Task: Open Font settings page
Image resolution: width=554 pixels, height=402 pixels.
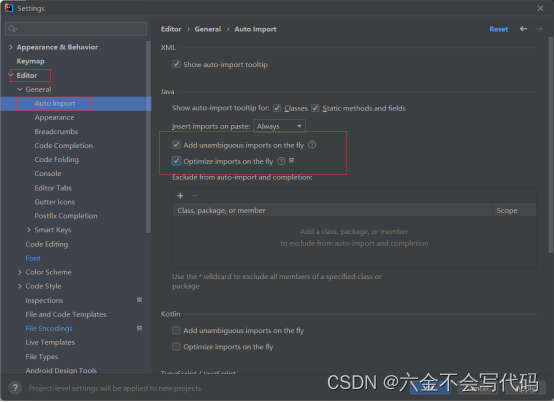Action: click(x=33, y=258)
